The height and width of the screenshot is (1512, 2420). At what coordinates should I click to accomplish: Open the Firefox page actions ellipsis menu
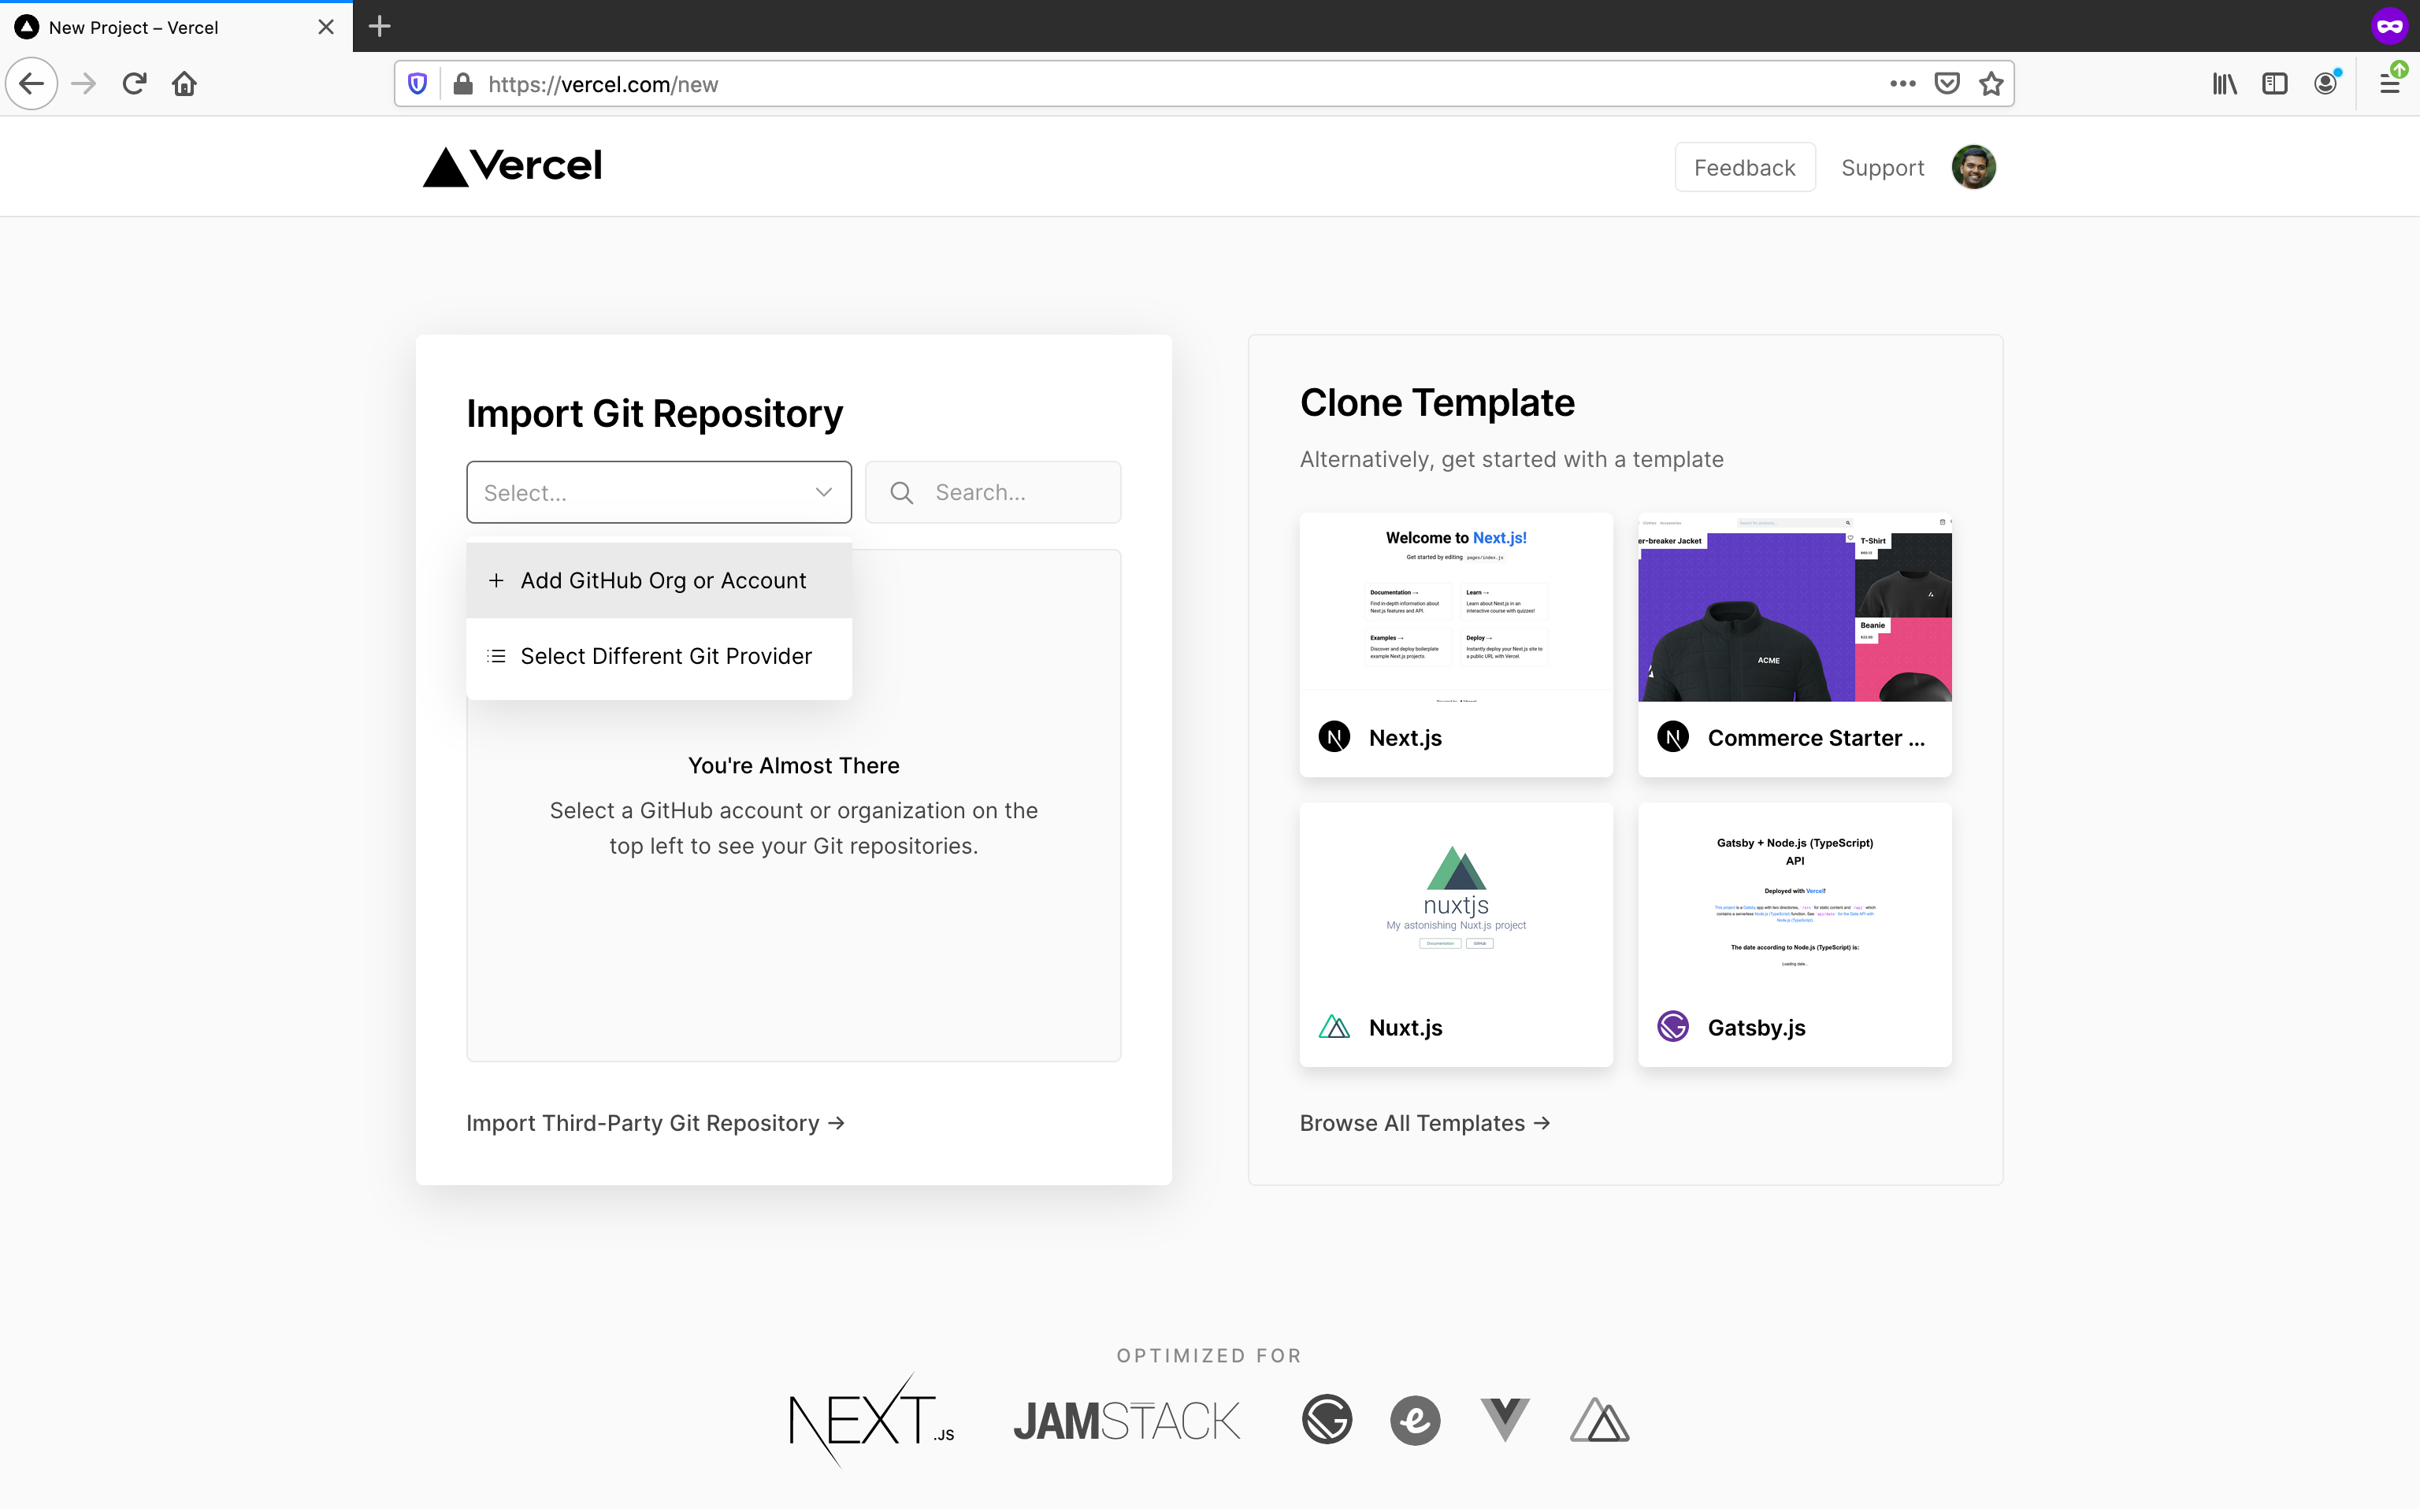tap(1902, 84)
